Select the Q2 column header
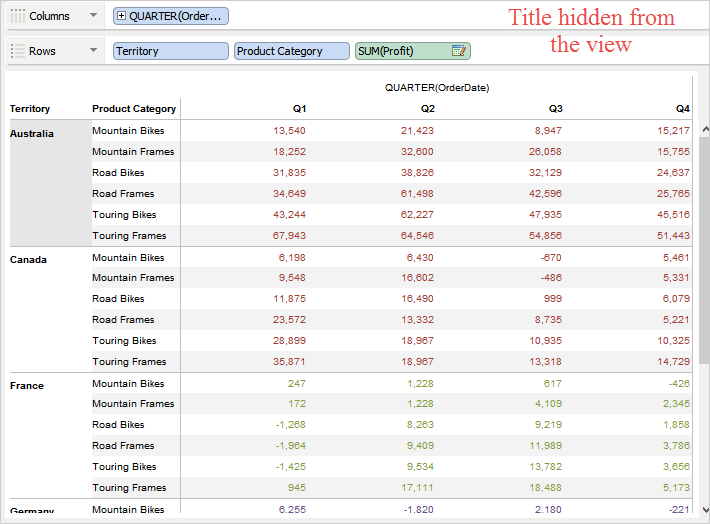The image size is (710, 524). [x=427, y=109]
